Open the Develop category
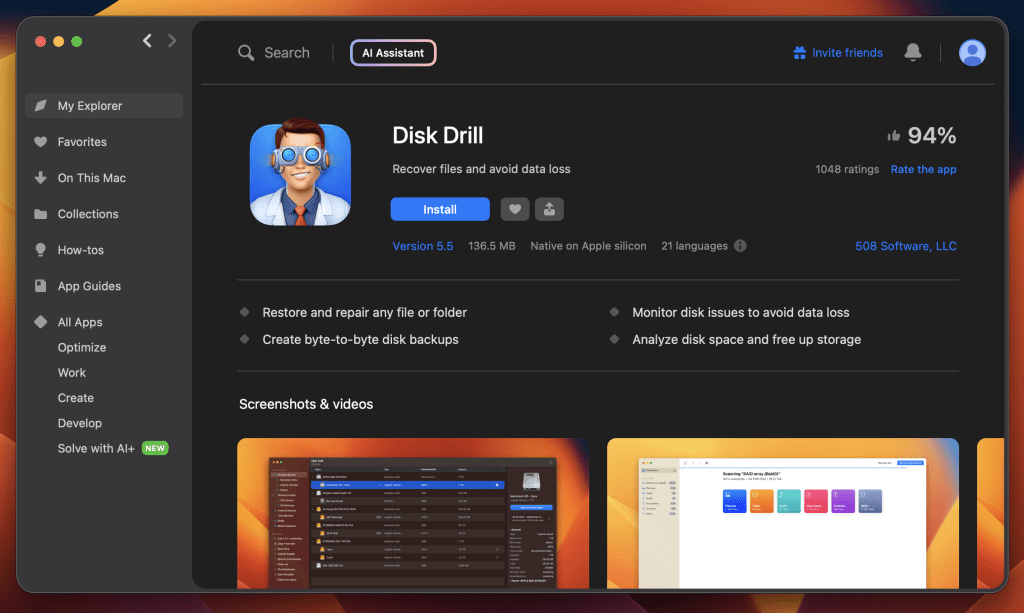The width and height of the screenshot is (1024, 613). point(80,423)
